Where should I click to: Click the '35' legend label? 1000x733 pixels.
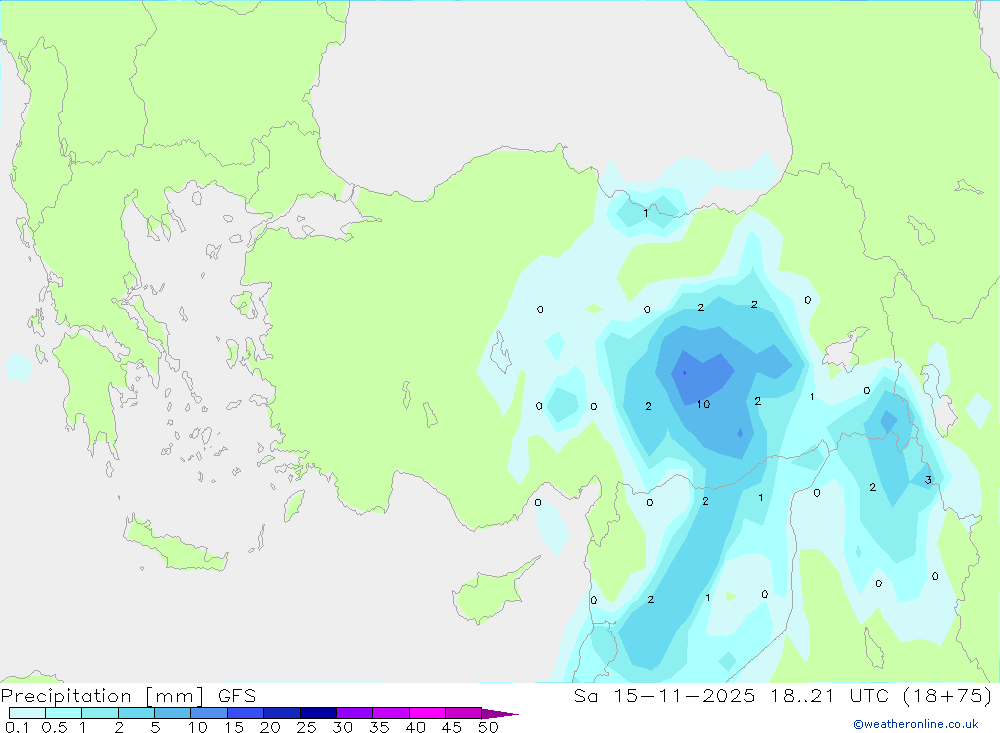379,727
